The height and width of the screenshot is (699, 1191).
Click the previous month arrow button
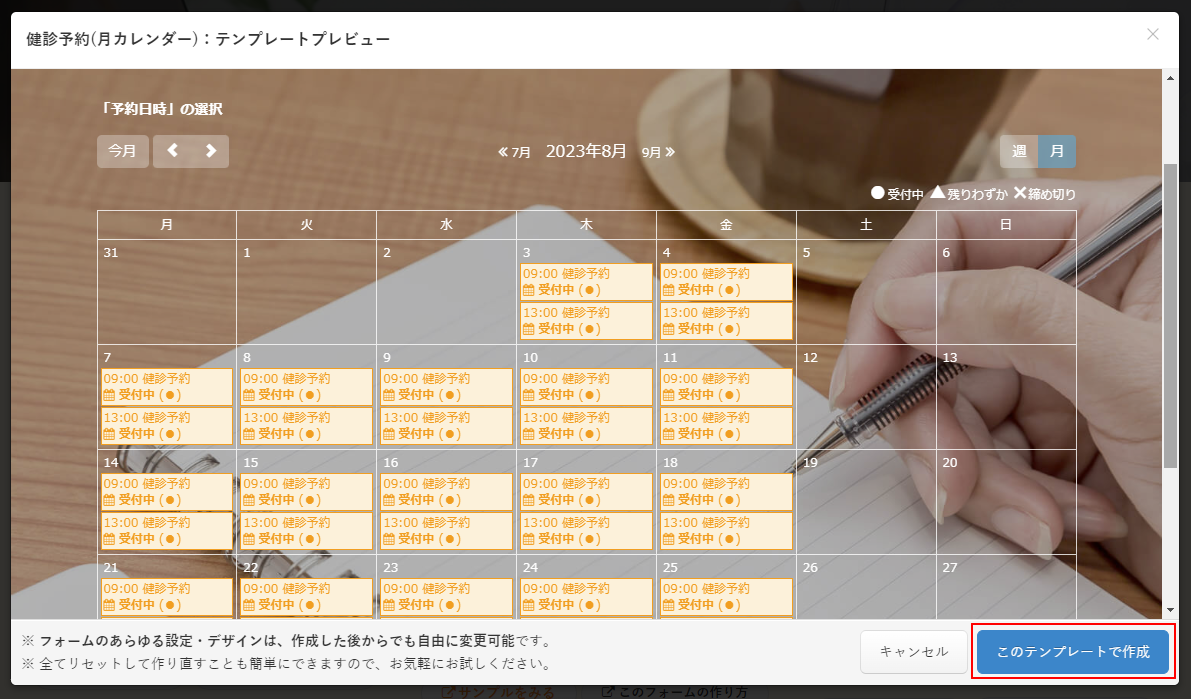click(x=172, y=151)
